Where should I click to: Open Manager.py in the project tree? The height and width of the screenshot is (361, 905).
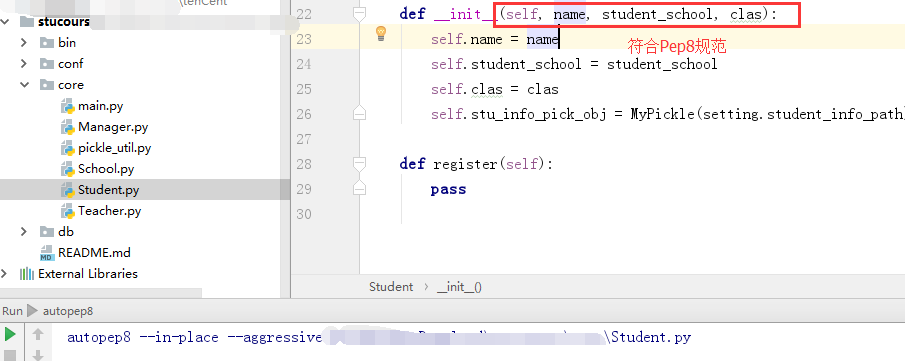pyautogui.click(x=113, y=127)
